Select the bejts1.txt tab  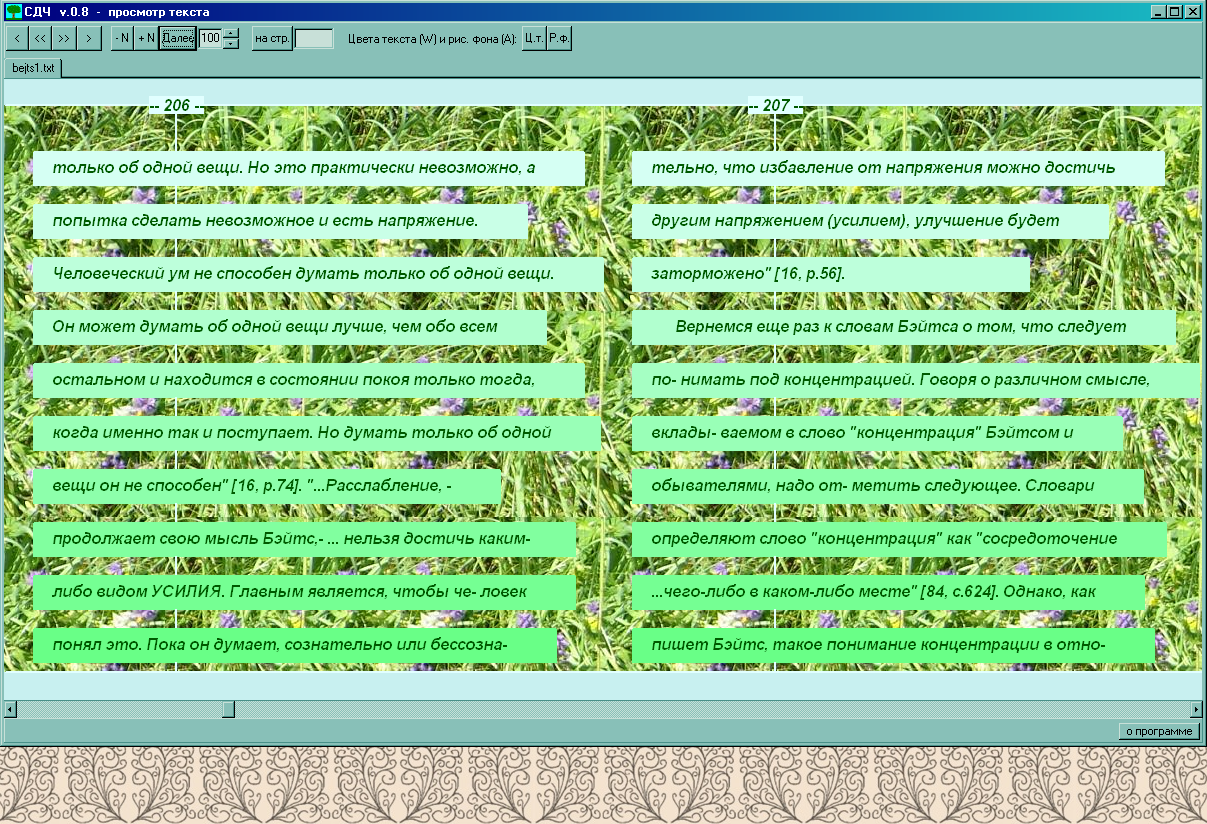click(x=33, y=68)
